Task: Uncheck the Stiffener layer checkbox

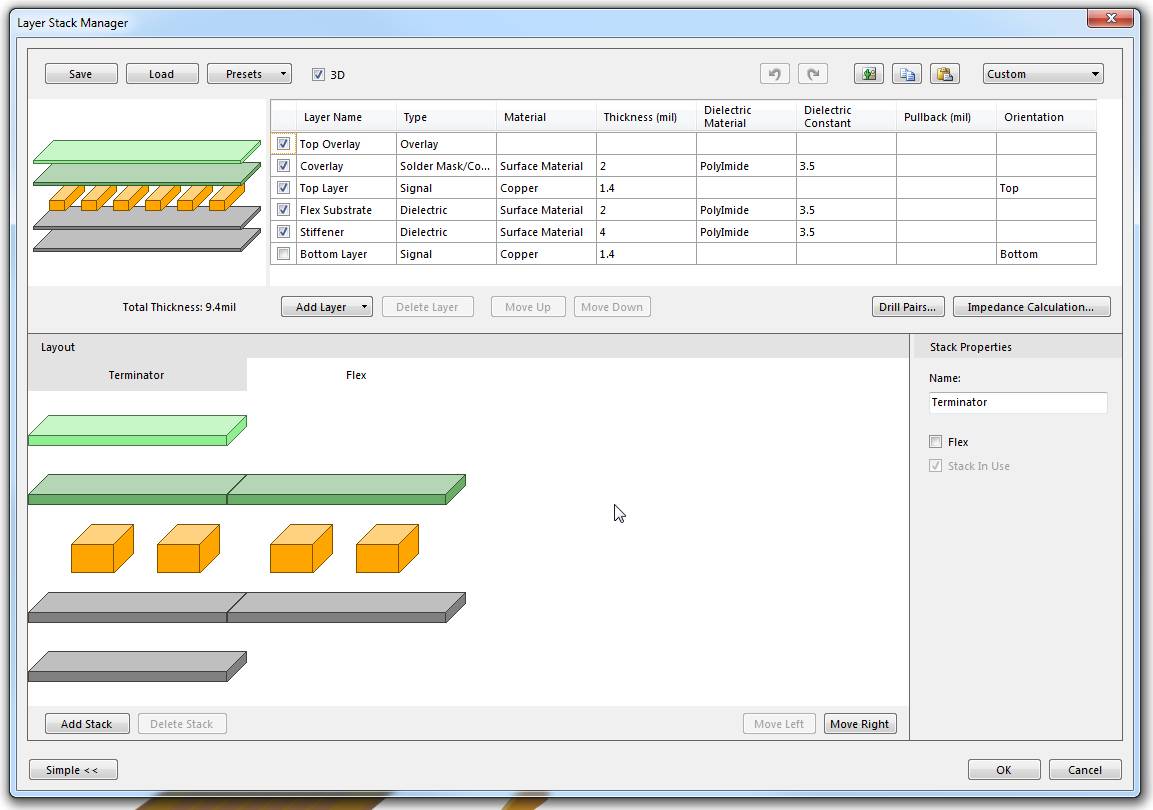Action: pos(284,232)
